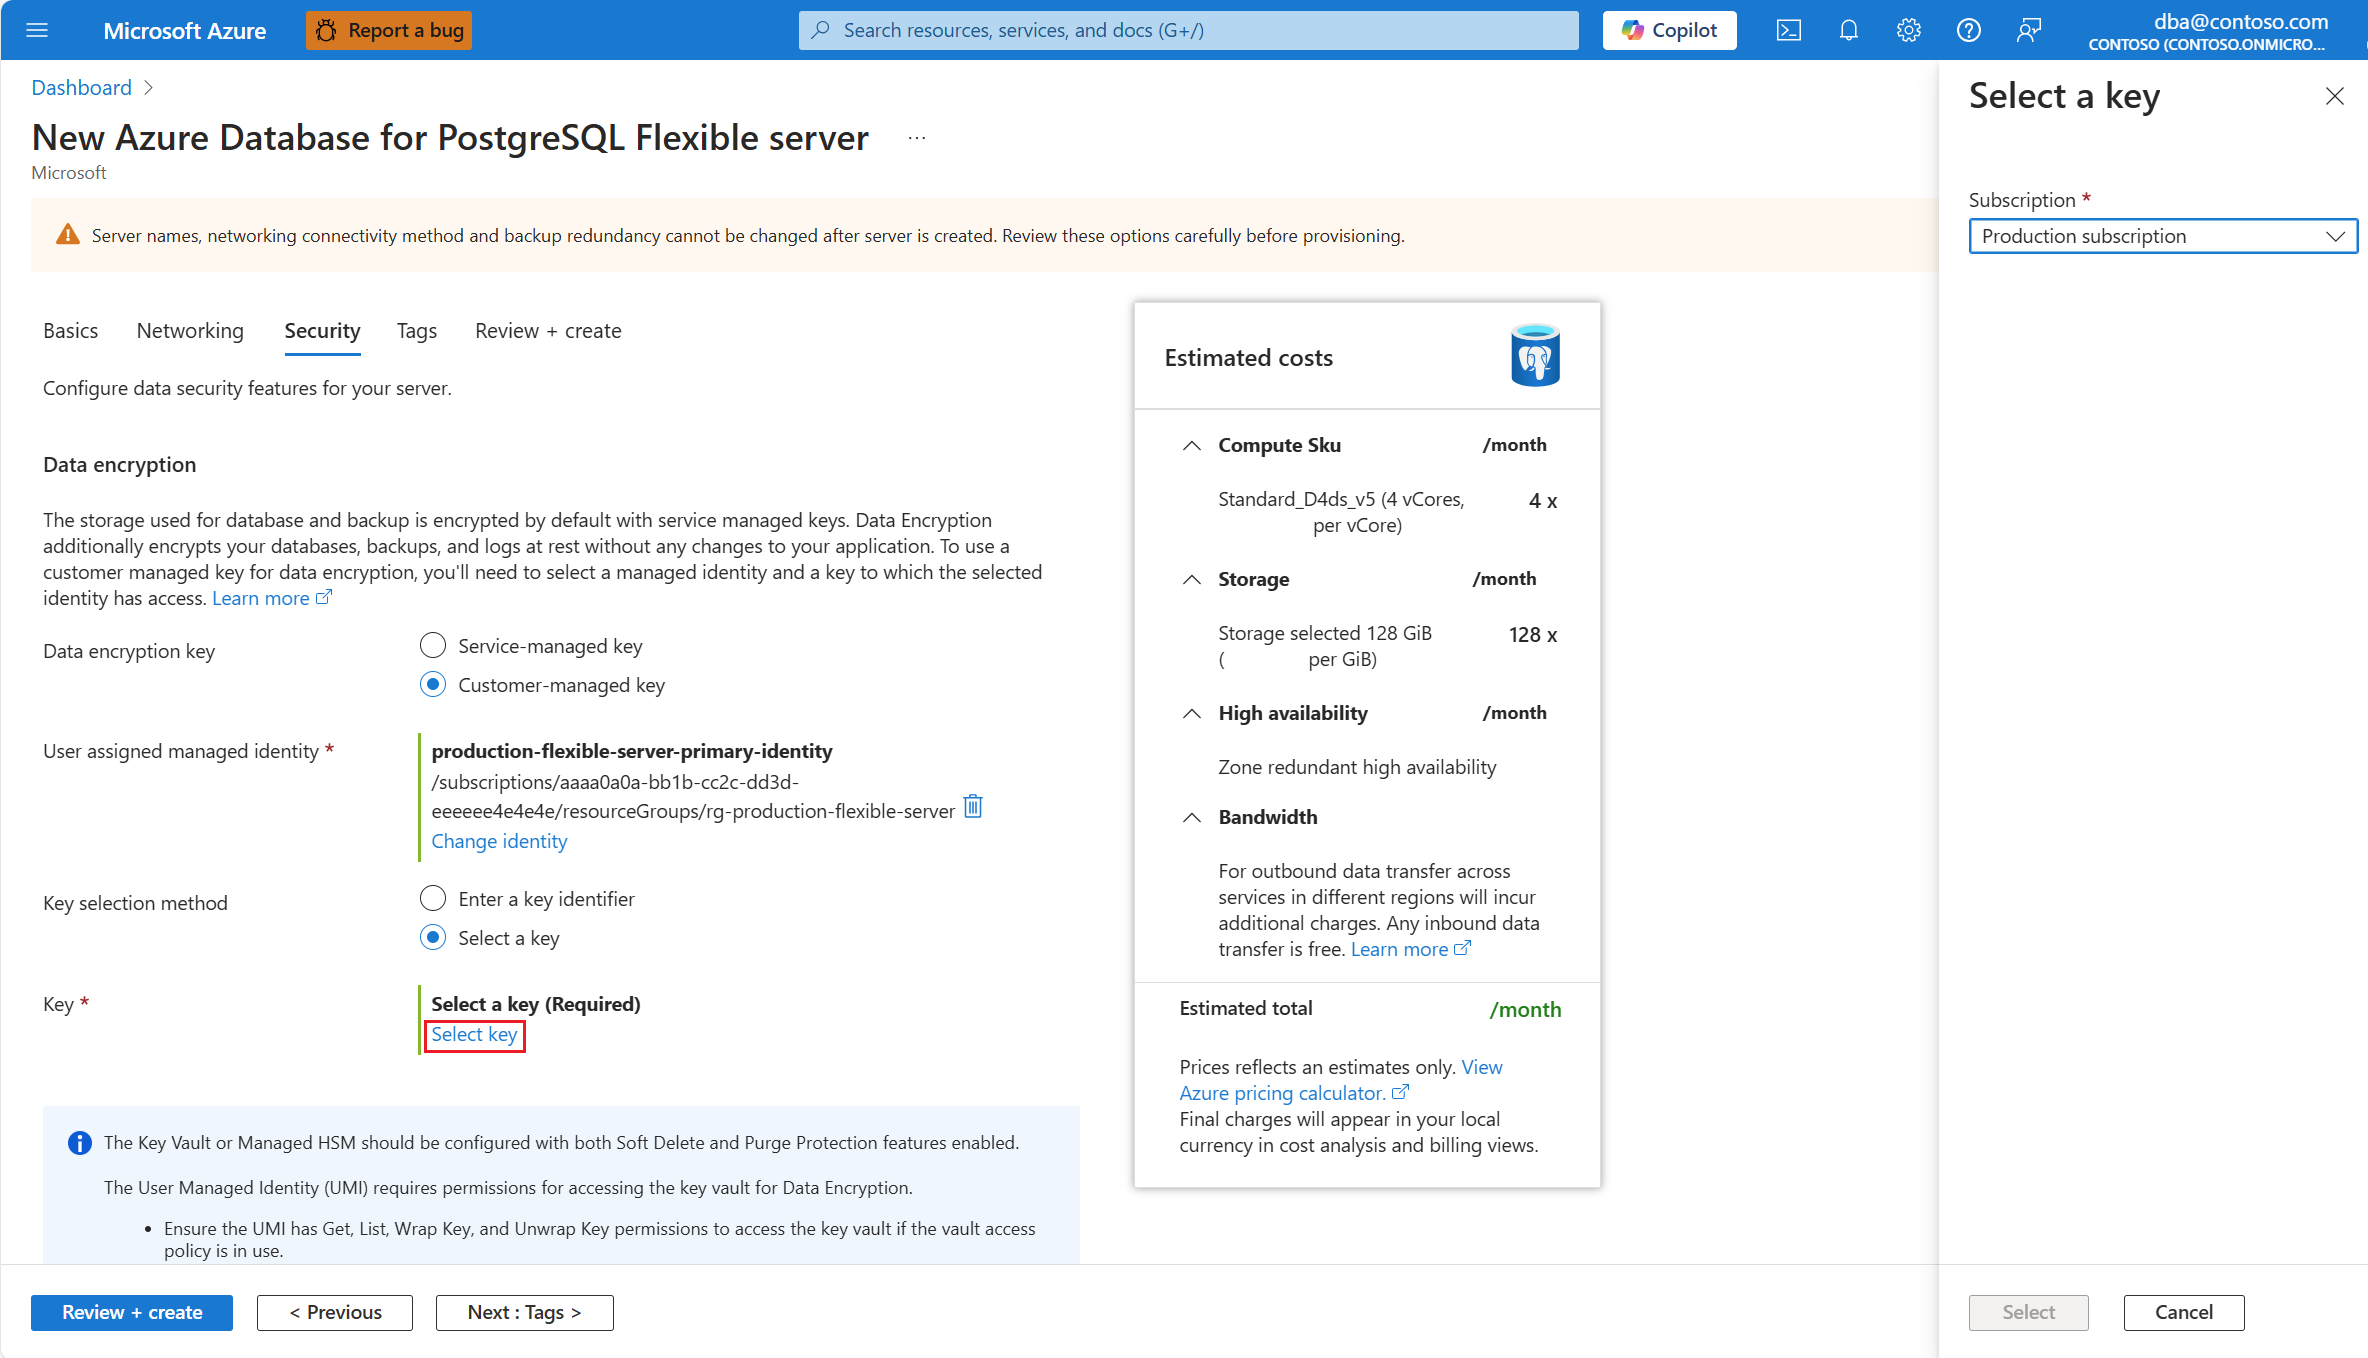Image resolution: width=2368 pixels, height=1358 pixels.
Task: Open the help question mark icon
Action: (1968, 30)
